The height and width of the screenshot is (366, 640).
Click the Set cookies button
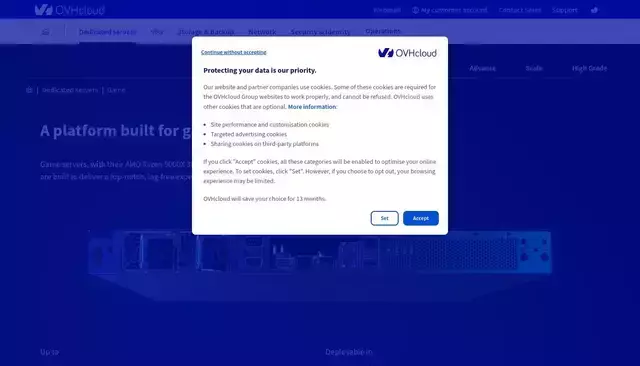pos(384,218)
